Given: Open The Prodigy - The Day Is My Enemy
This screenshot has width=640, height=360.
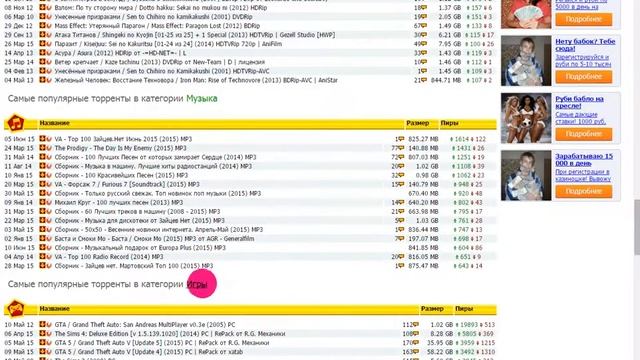Looking at the screenshot, I should click(x=120, y=148).
